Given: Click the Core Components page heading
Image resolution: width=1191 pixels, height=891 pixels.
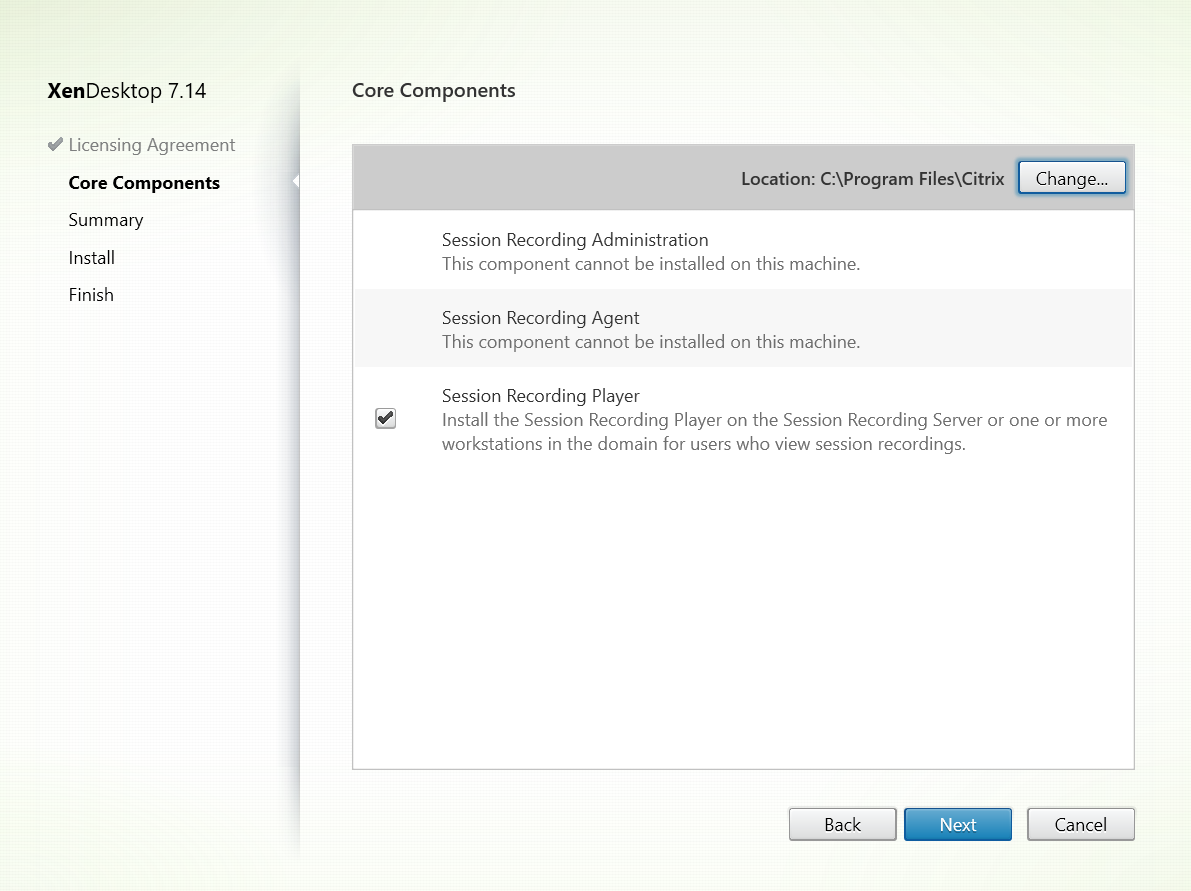Looking at the screenshot, I should pyautogui.click(x=434, y=90).
